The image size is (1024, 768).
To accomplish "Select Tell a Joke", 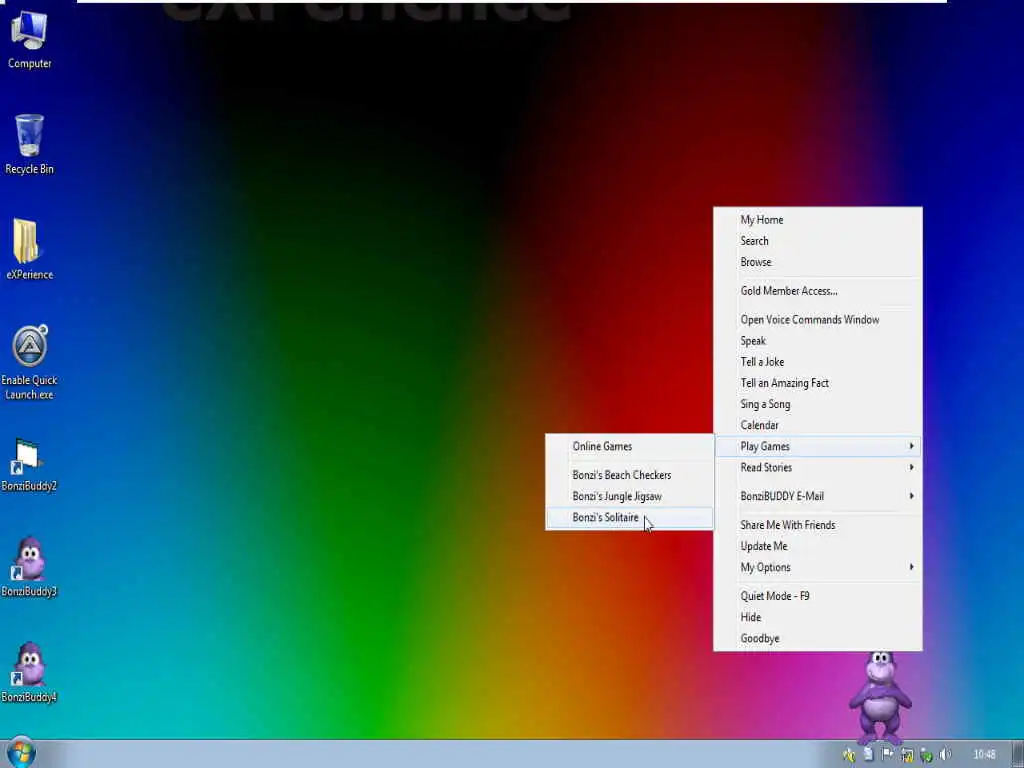I will (818, 362).
